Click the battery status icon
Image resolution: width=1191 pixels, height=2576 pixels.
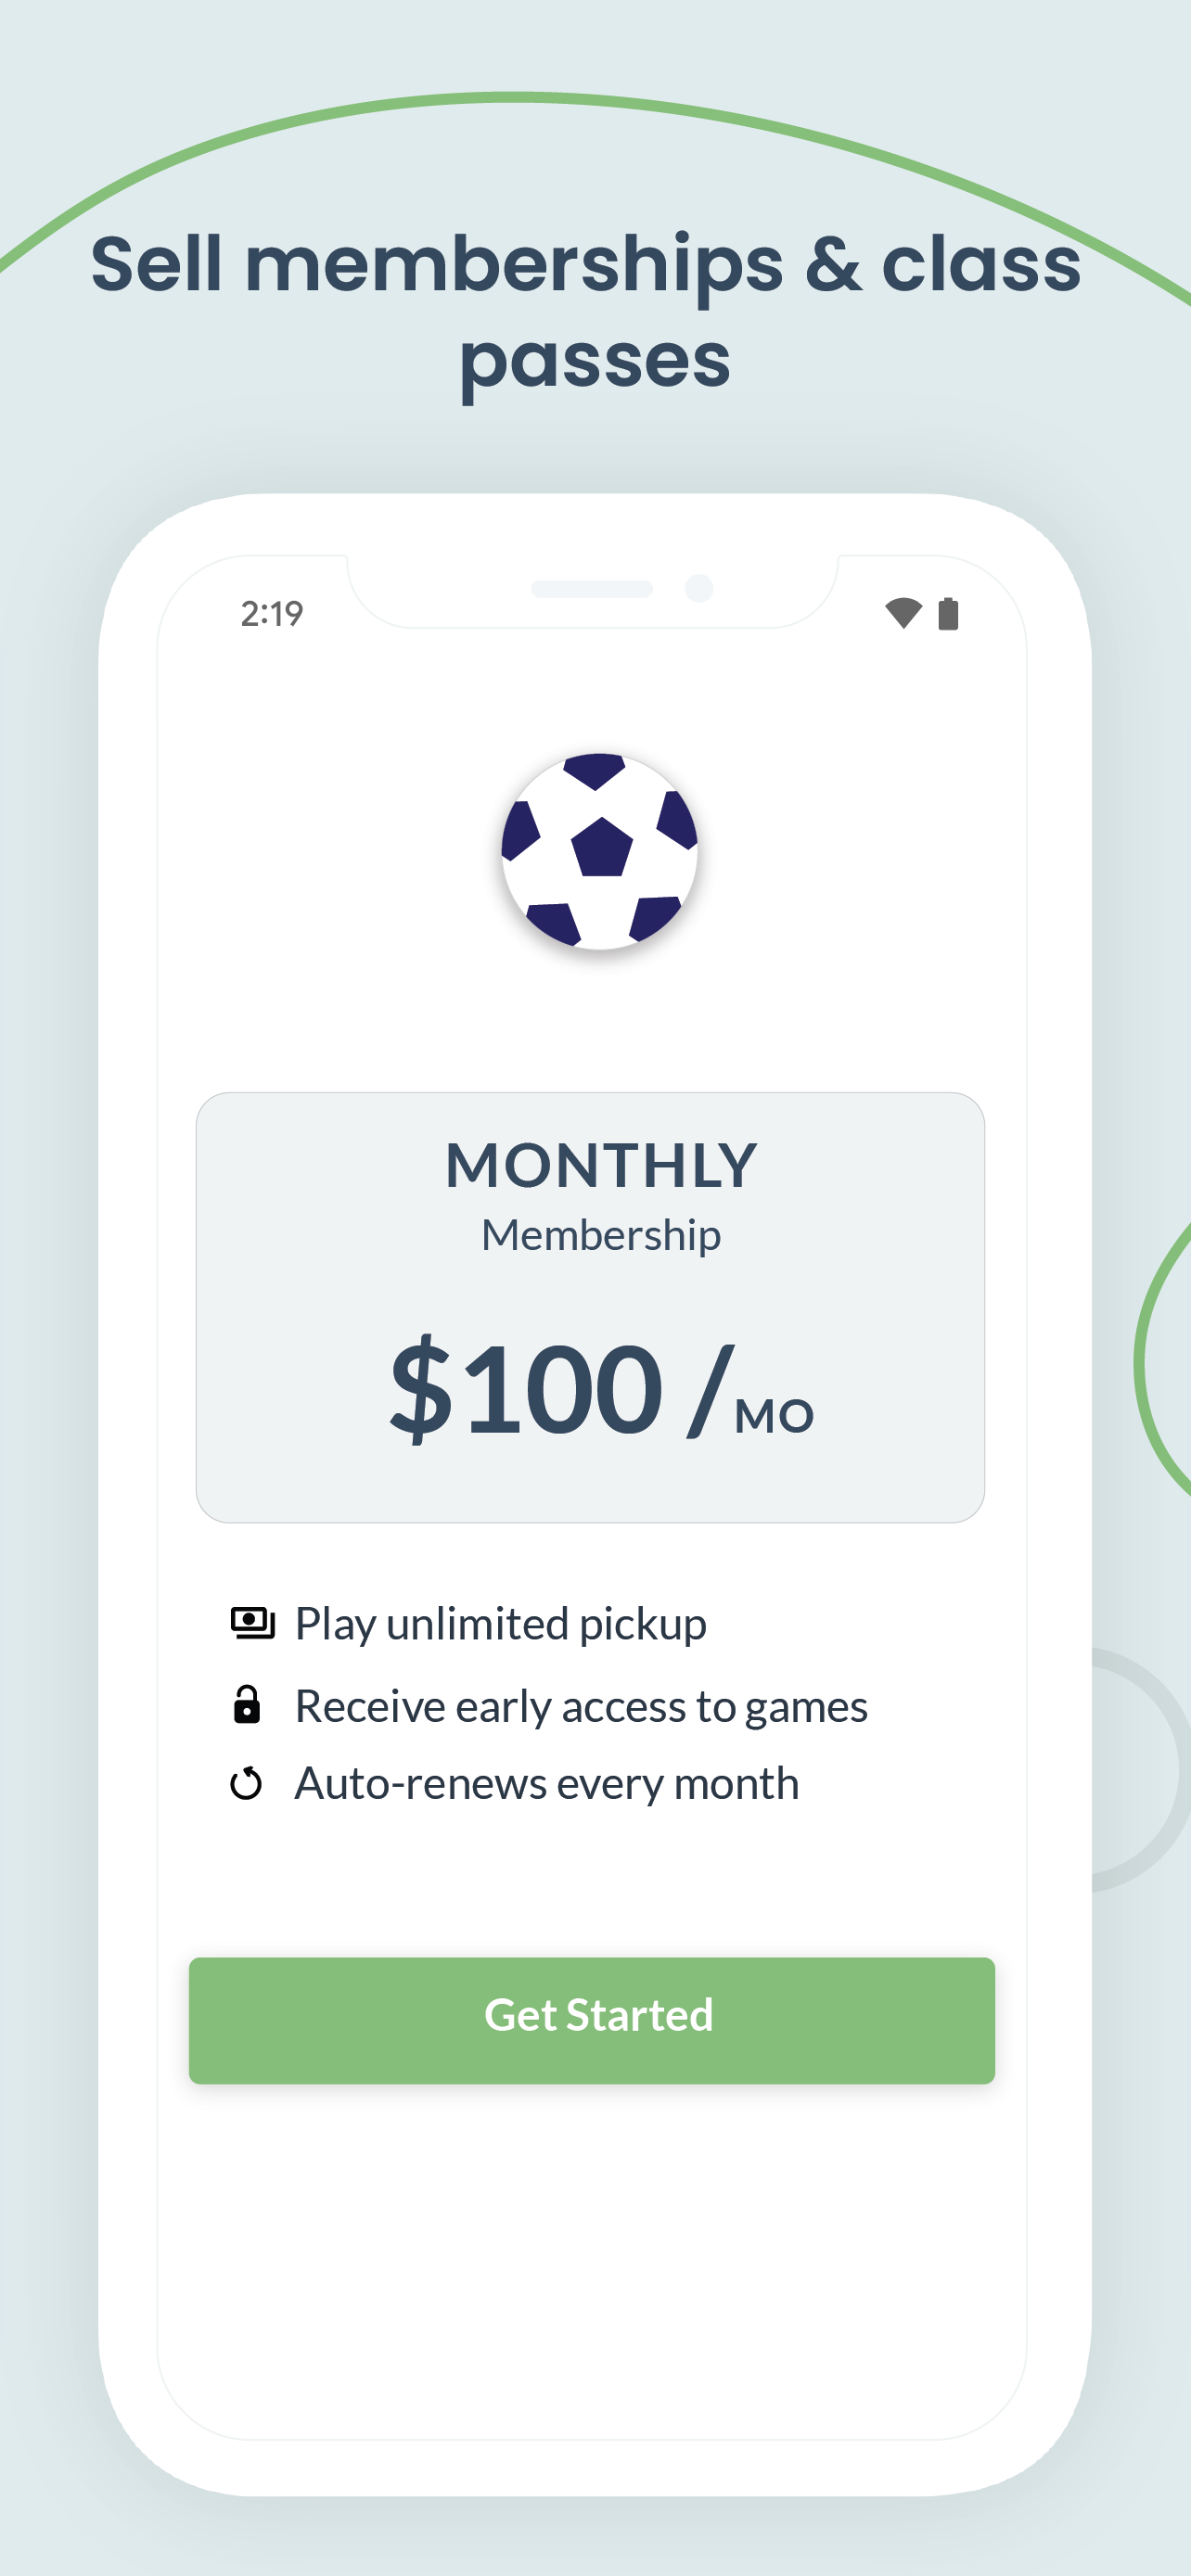(948, 613)
